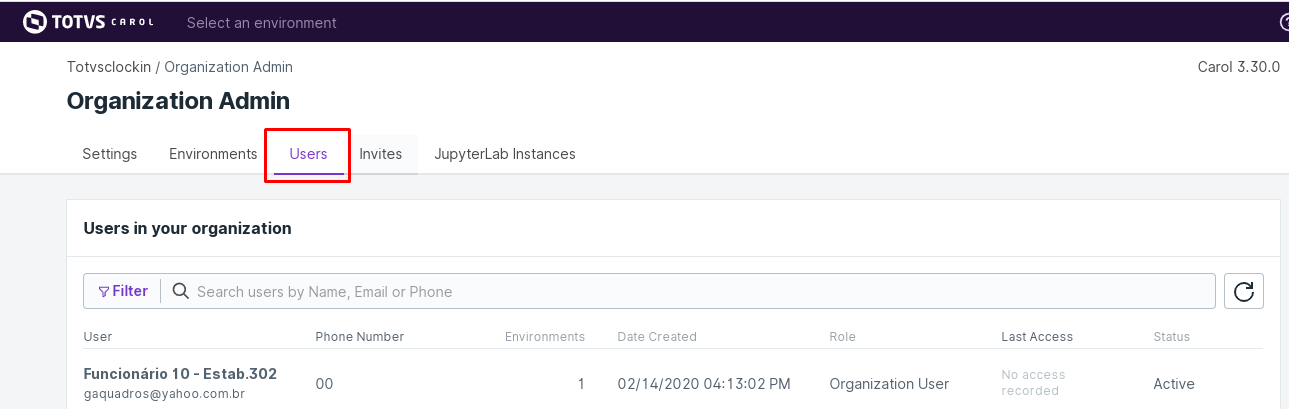Open the Environments tab
Image resolution: width=1289 pixels, height=409 pixels.
coord(213,154)
